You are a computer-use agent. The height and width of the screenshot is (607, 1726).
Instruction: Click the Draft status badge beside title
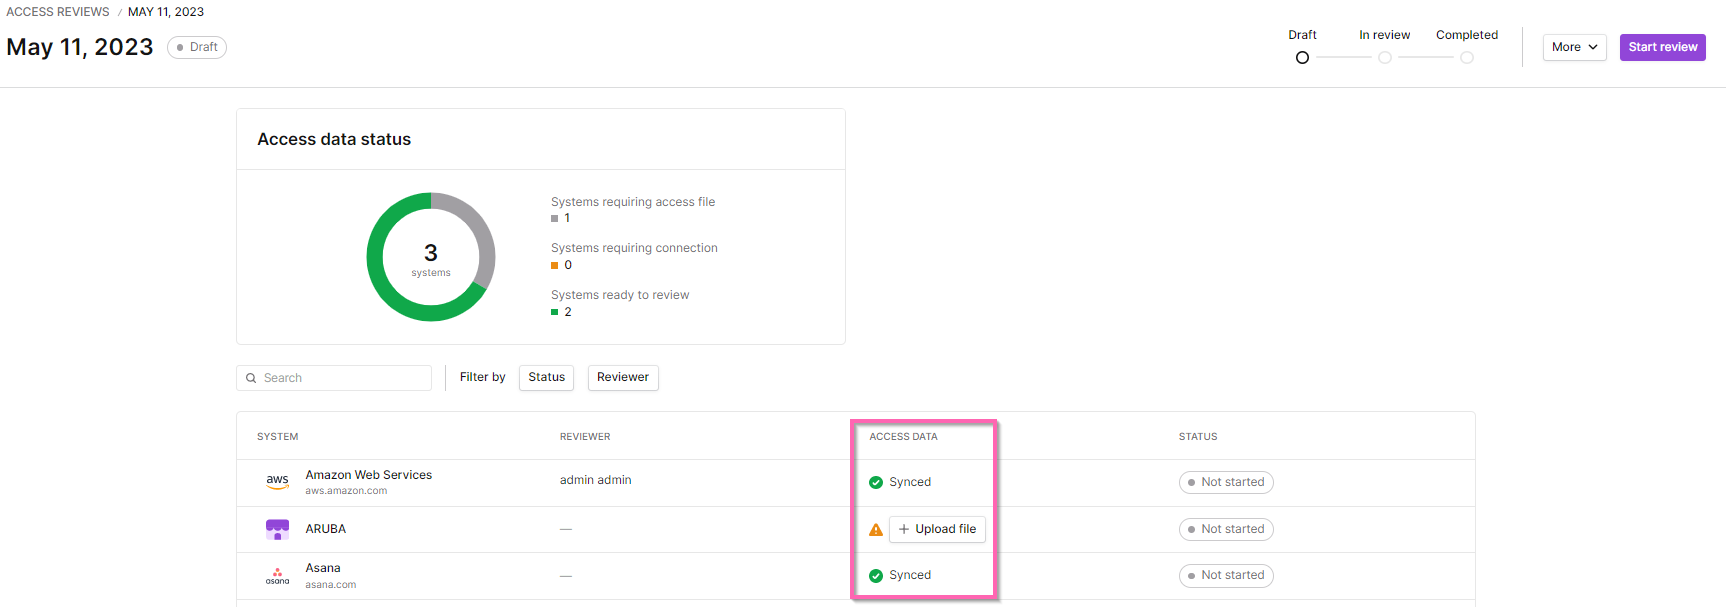197,47
